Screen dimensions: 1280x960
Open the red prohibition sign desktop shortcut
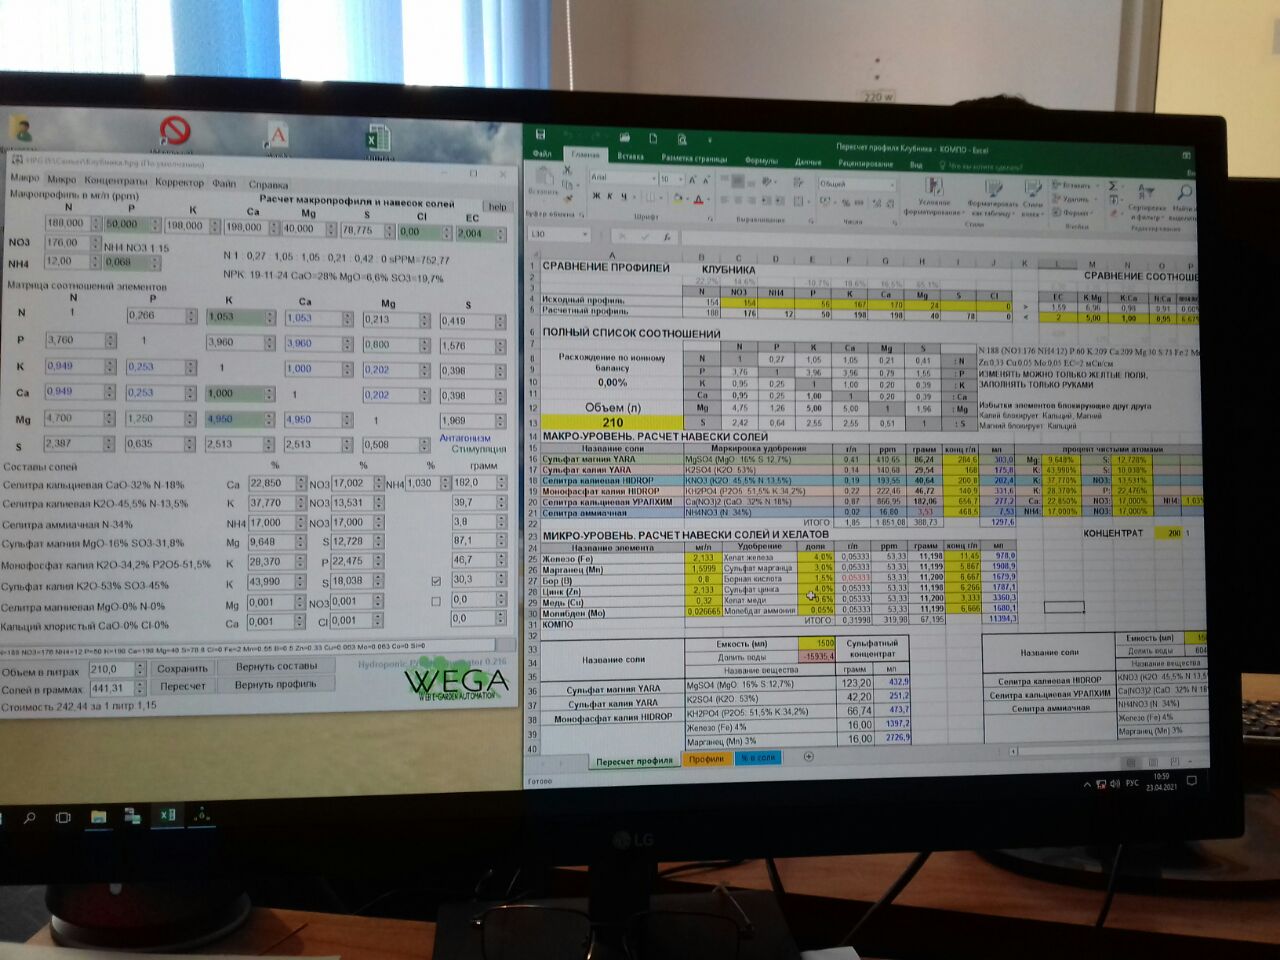tap(175, 132)
